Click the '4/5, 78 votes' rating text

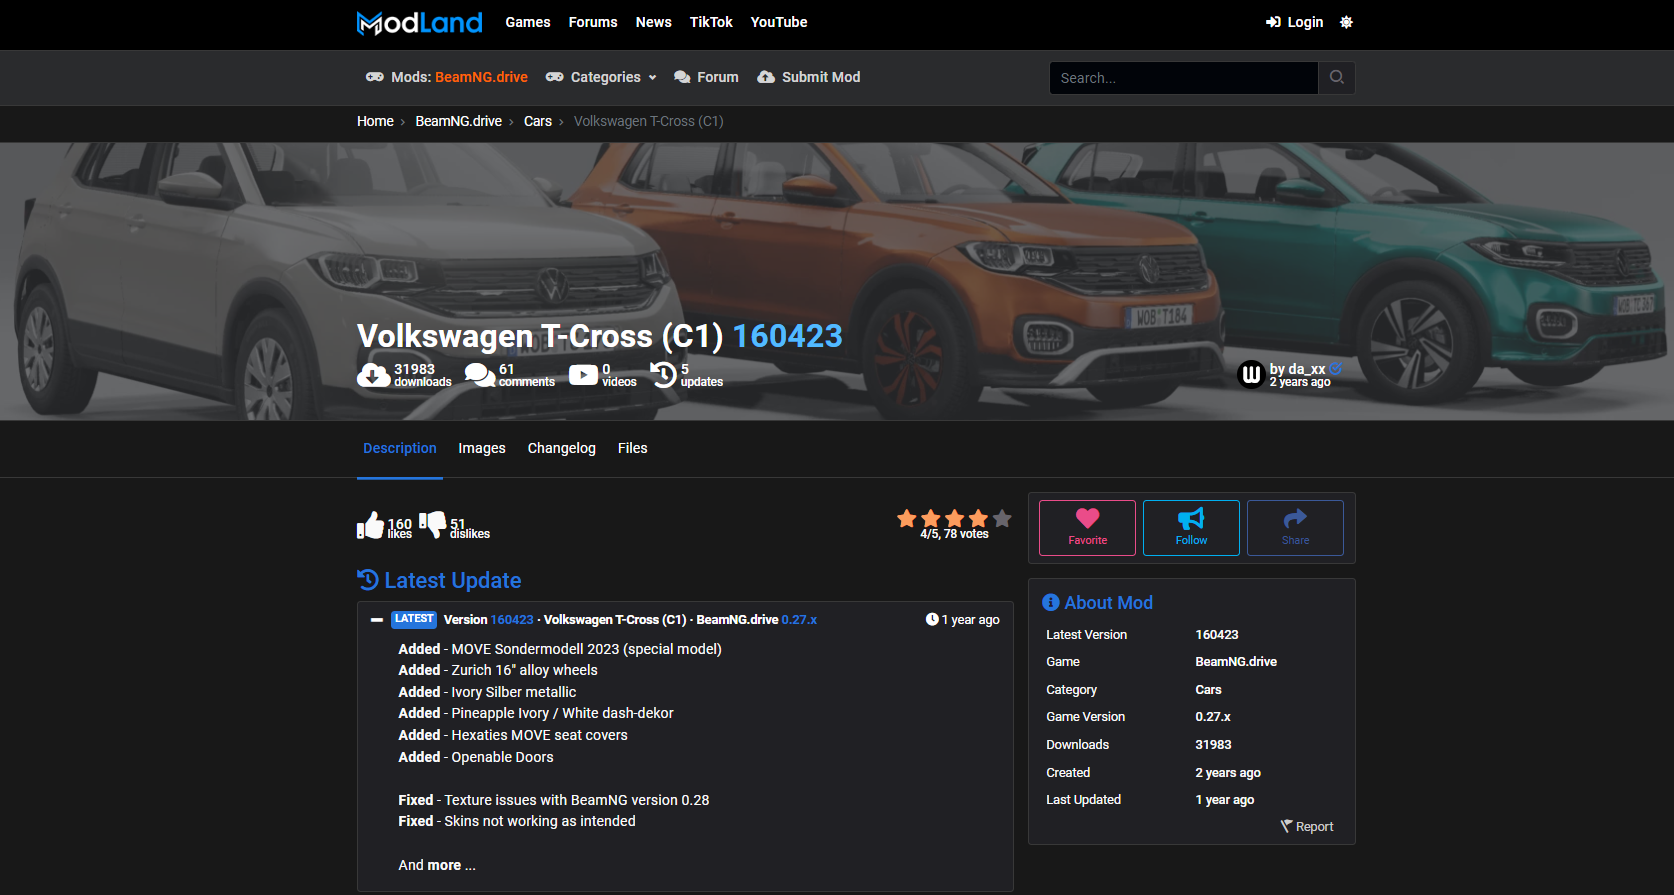[955, 534]
